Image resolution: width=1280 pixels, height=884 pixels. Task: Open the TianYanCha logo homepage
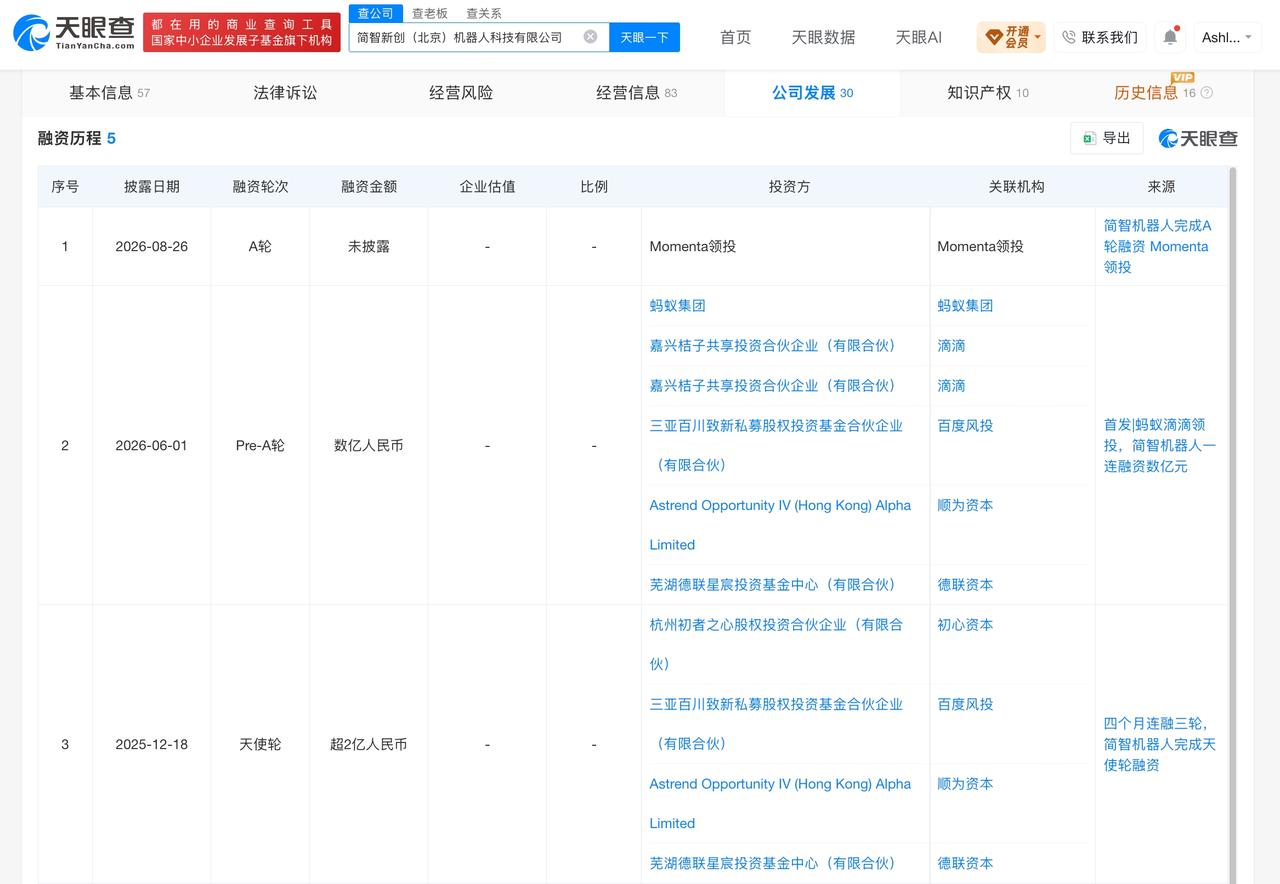coord(75,32)
